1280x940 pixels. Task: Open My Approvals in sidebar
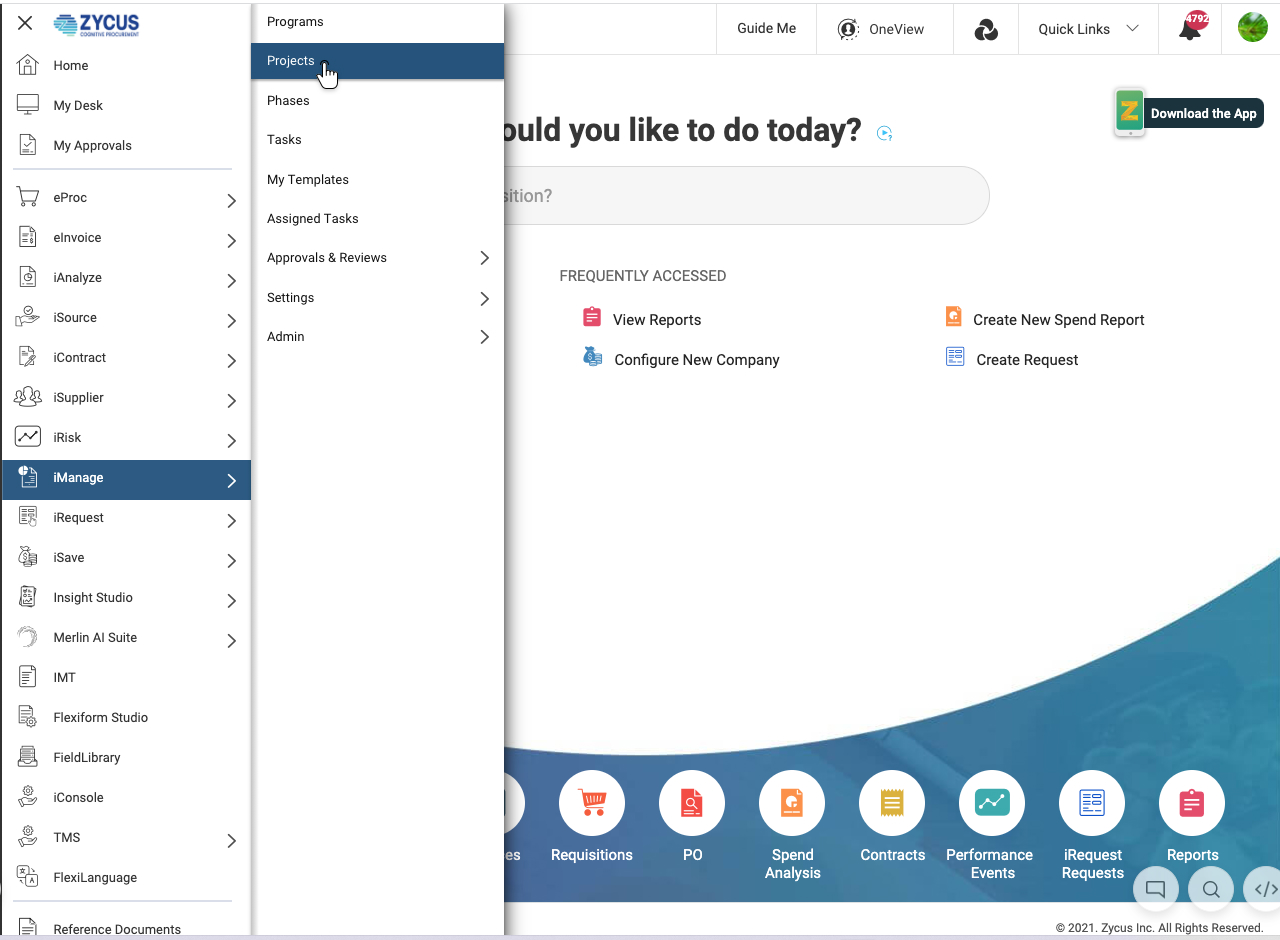[92, 146]
